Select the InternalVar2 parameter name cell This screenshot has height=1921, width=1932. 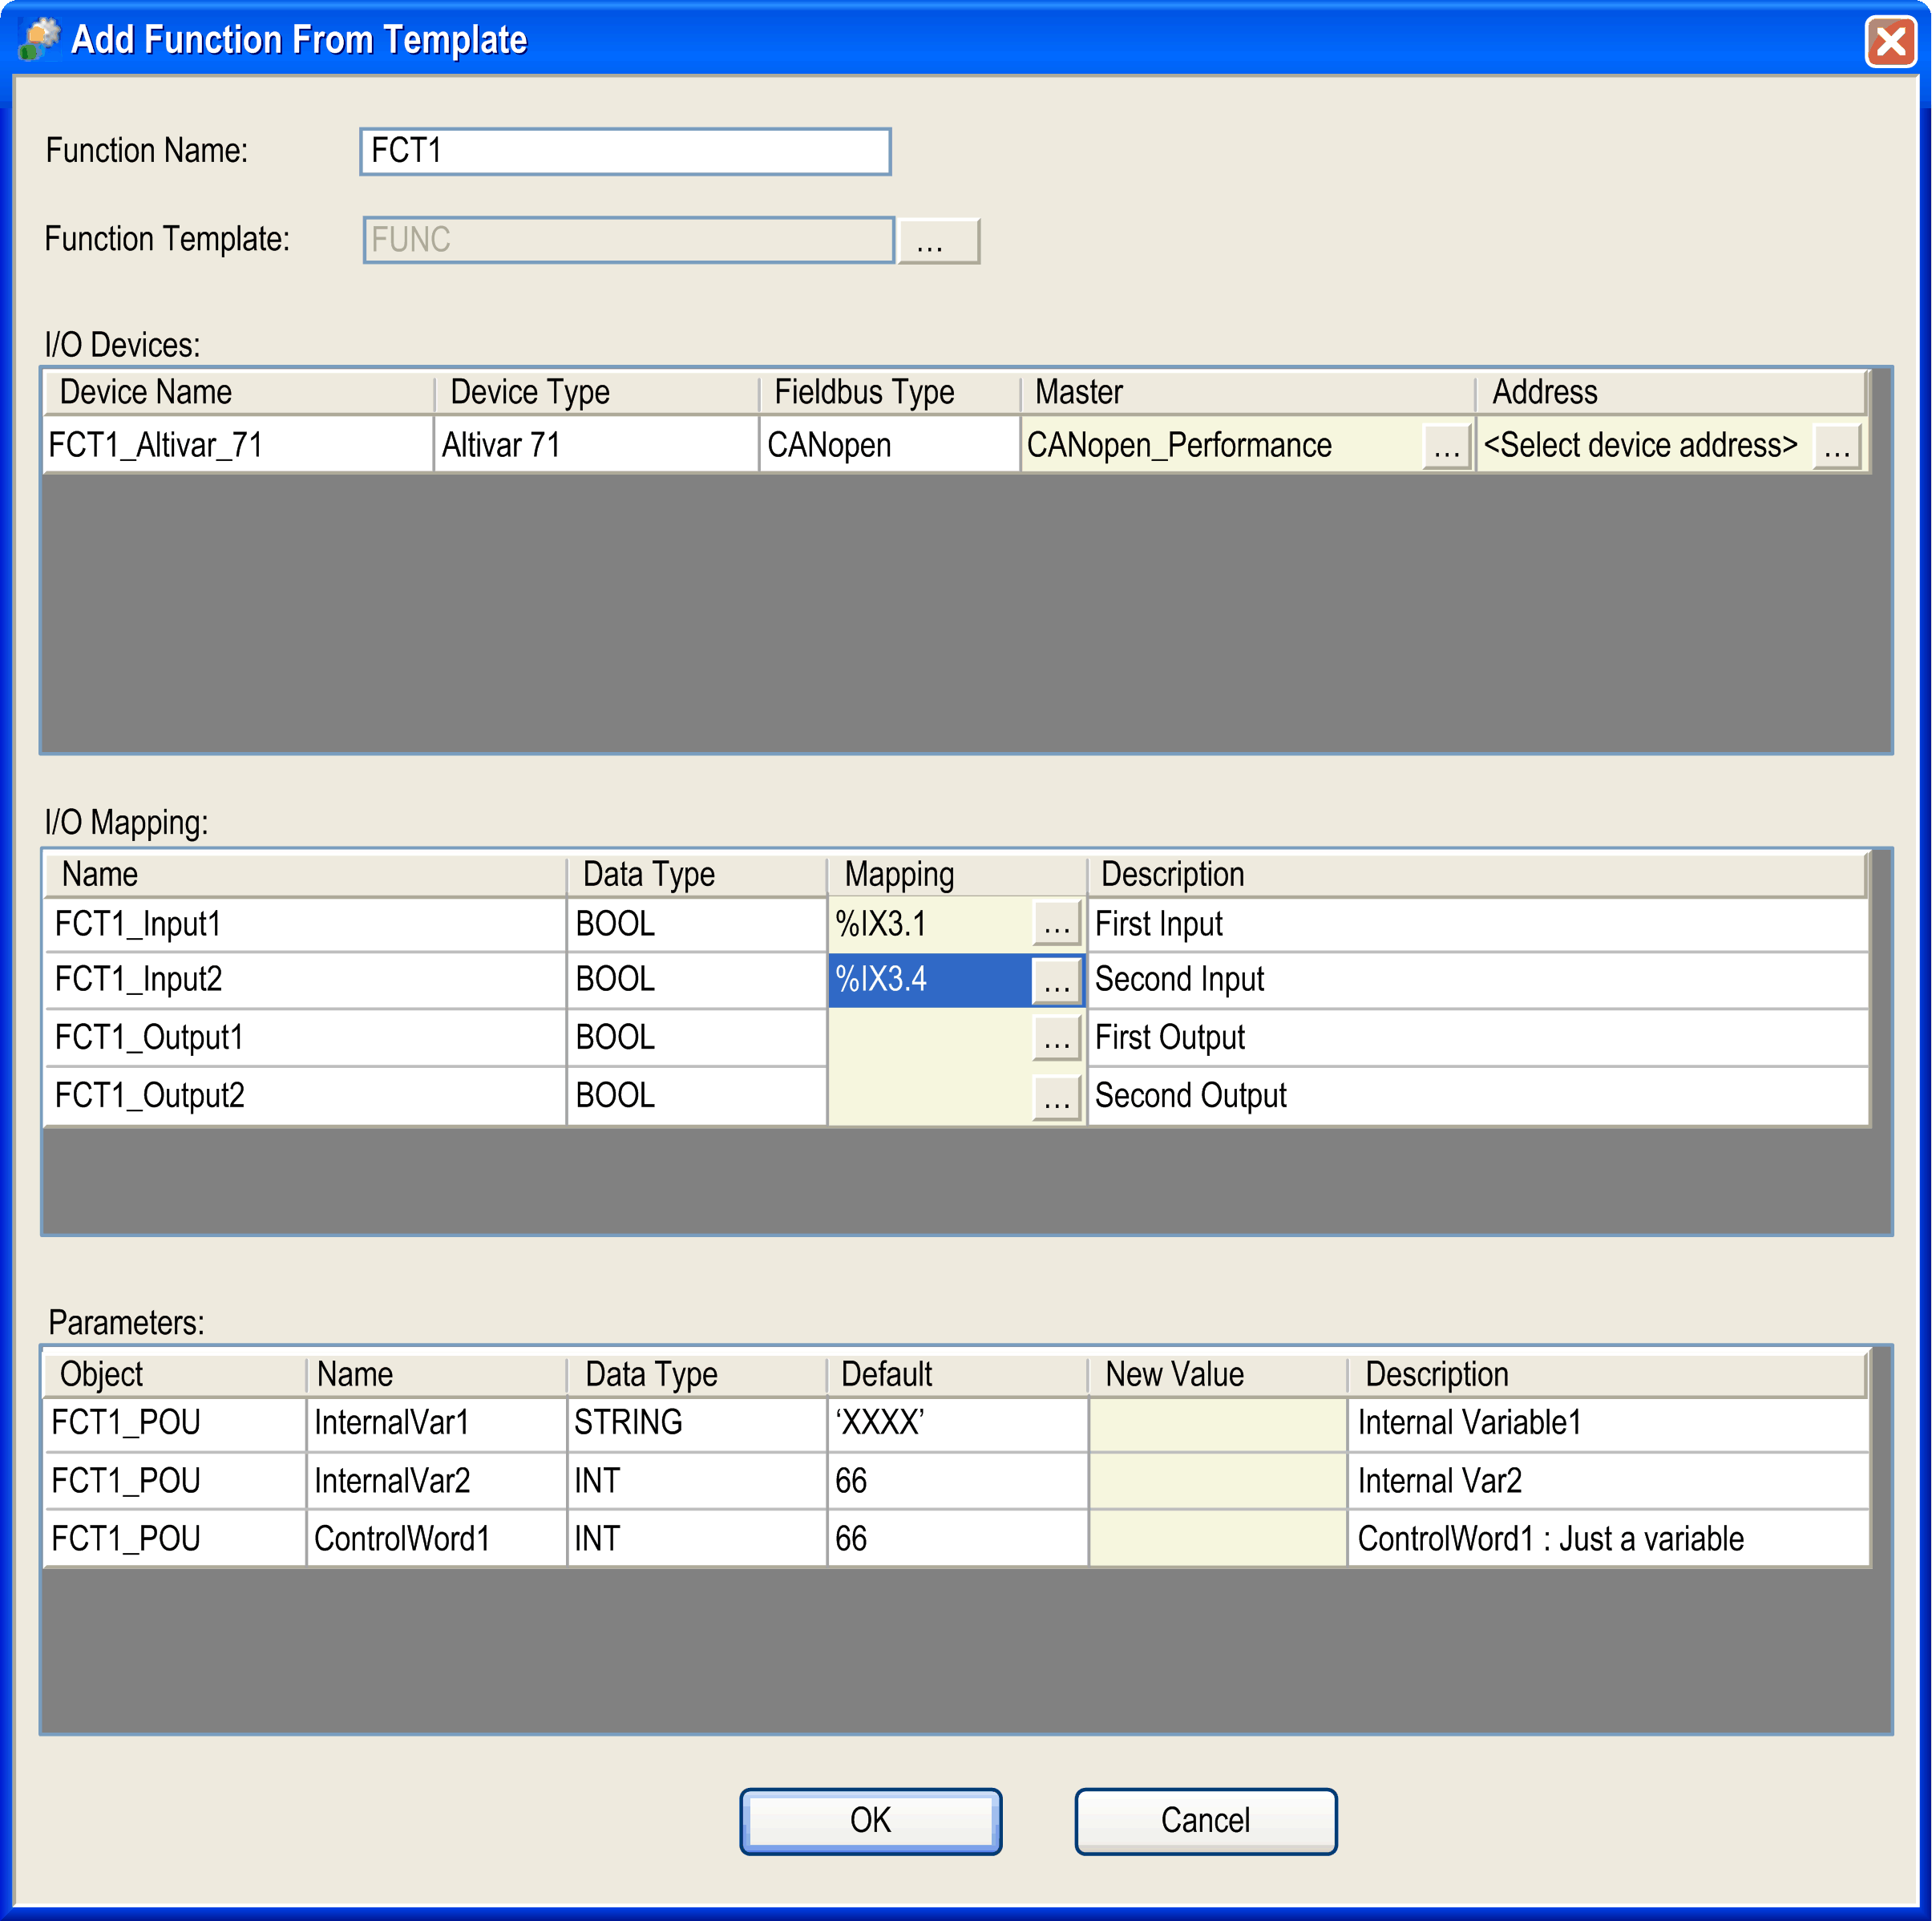click(436, 1481)
